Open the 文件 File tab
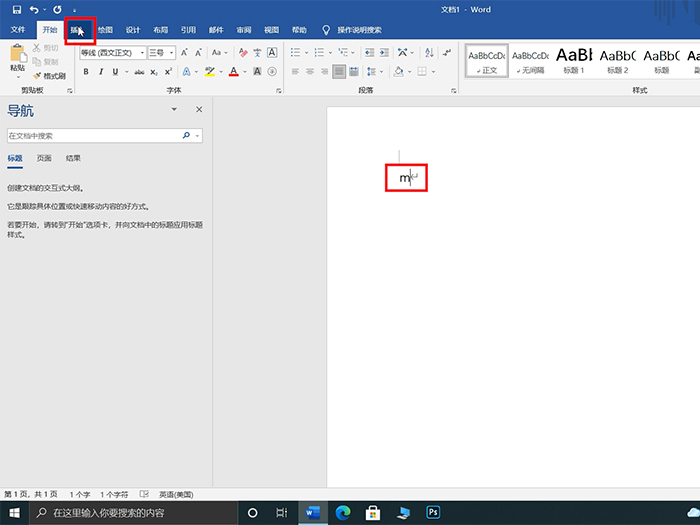700x525 pixels. (x=18, y=30)
